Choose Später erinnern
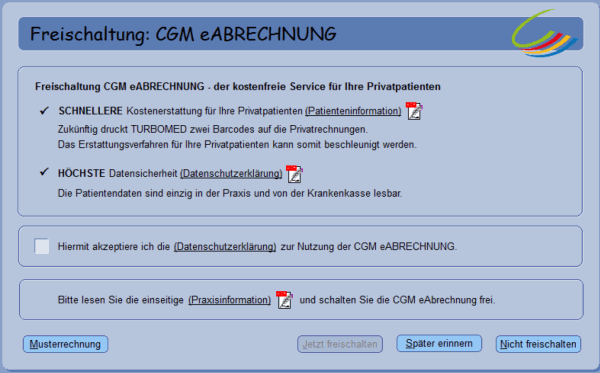 (439, 343)
